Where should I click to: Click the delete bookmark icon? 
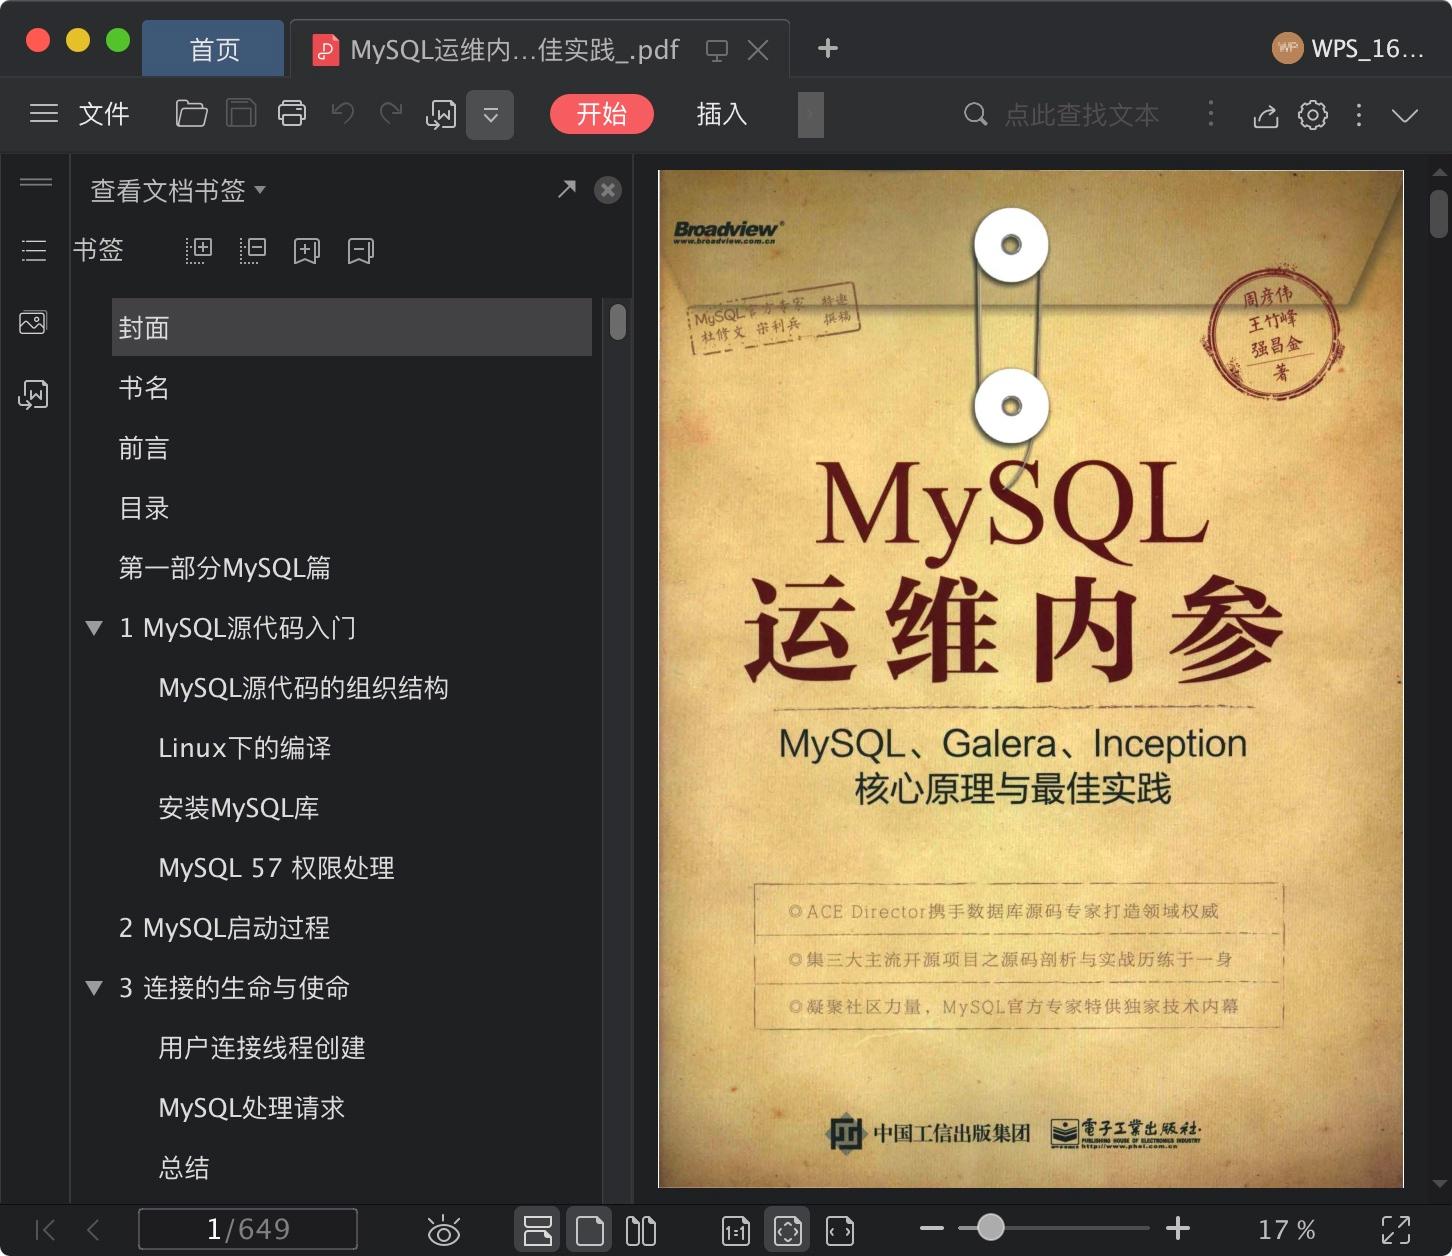click(361, 250)
